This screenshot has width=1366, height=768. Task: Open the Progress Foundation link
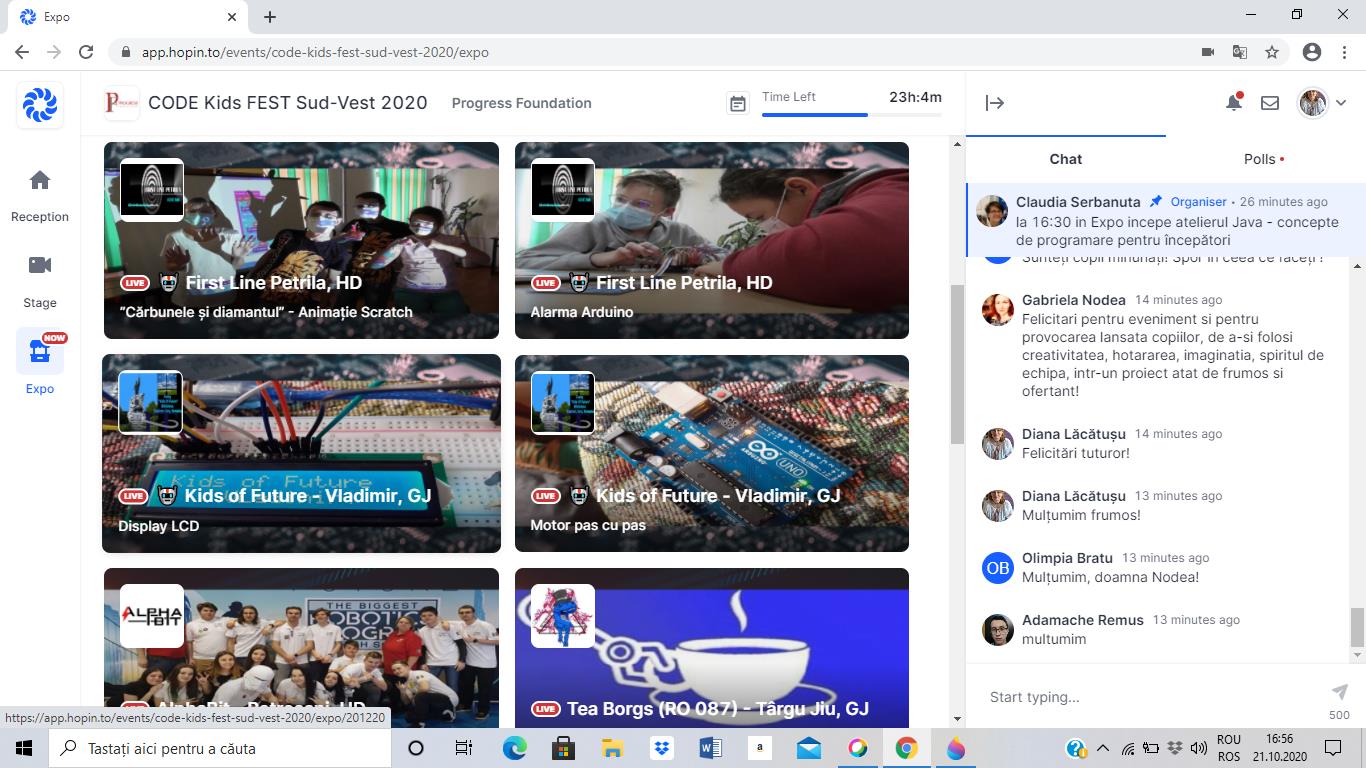(521, 103)
